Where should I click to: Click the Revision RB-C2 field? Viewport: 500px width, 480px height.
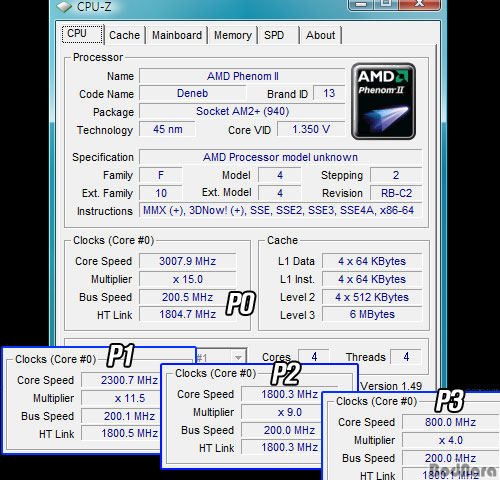(x=396, y=193)
